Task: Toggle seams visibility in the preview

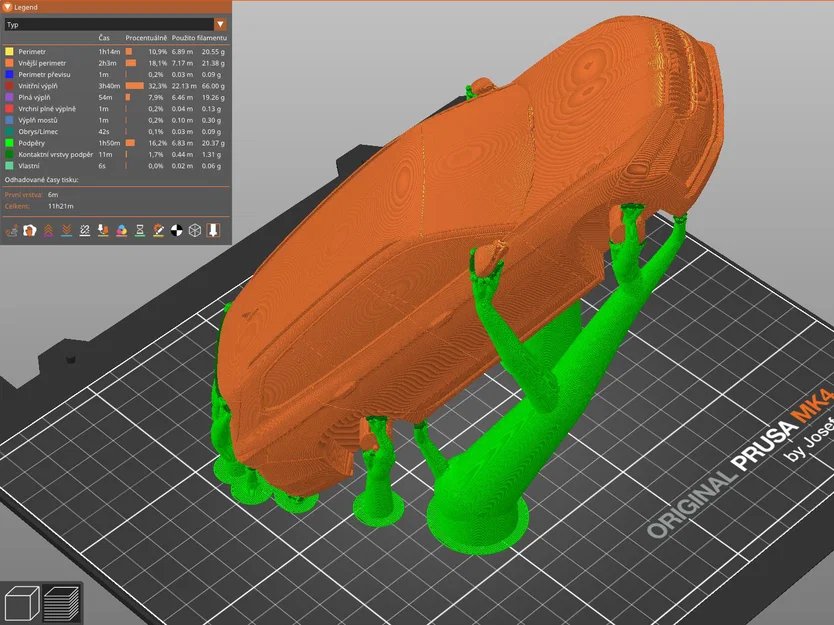Action: click(85, 232)
